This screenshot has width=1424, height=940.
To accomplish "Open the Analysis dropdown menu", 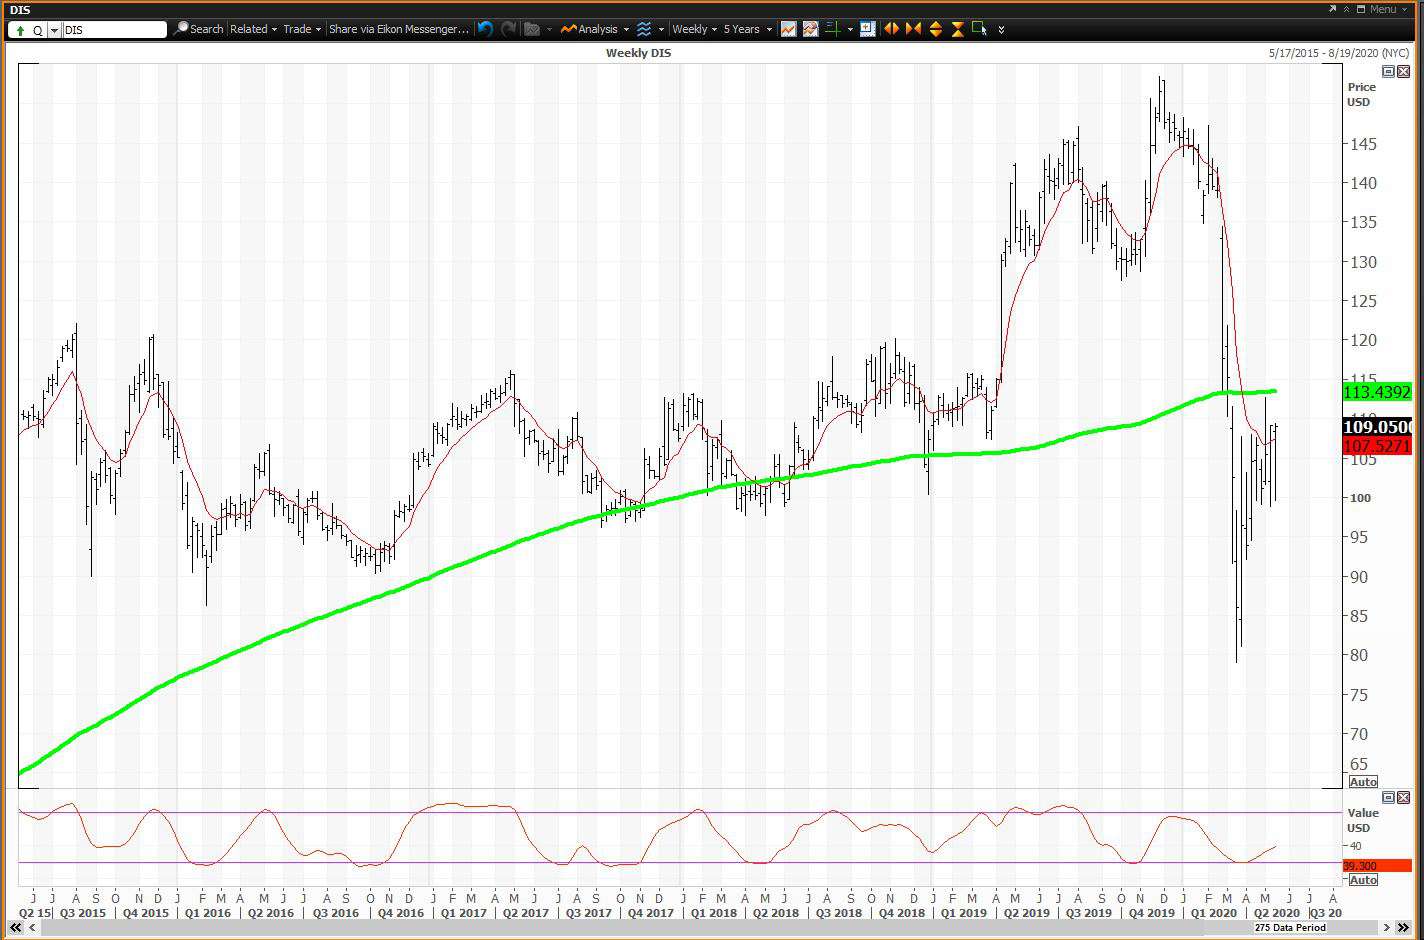I will point(596,29).
